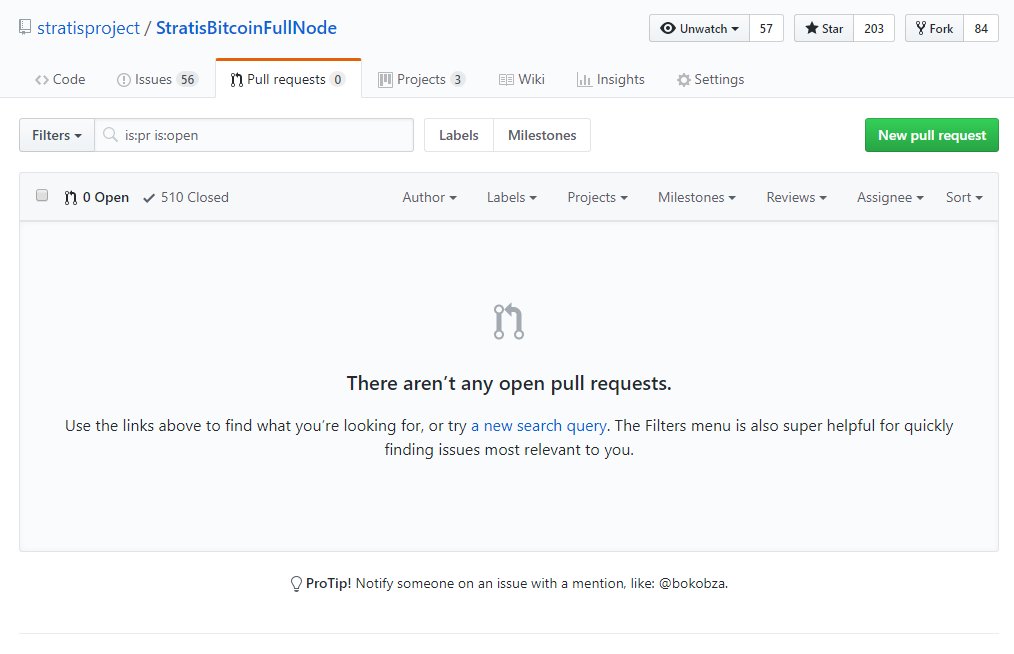Focus the 'is:pr is:open' search field
The image size is (1014, 654).
(x=254, y=135)
